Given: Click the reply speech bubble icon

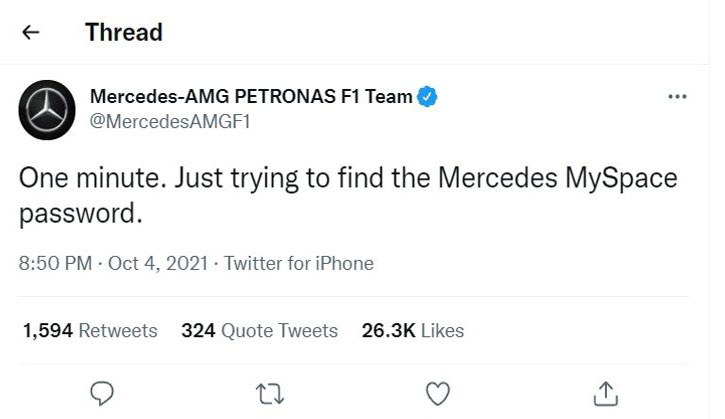Looking at the screenshot, I should [x=103, y=391].
